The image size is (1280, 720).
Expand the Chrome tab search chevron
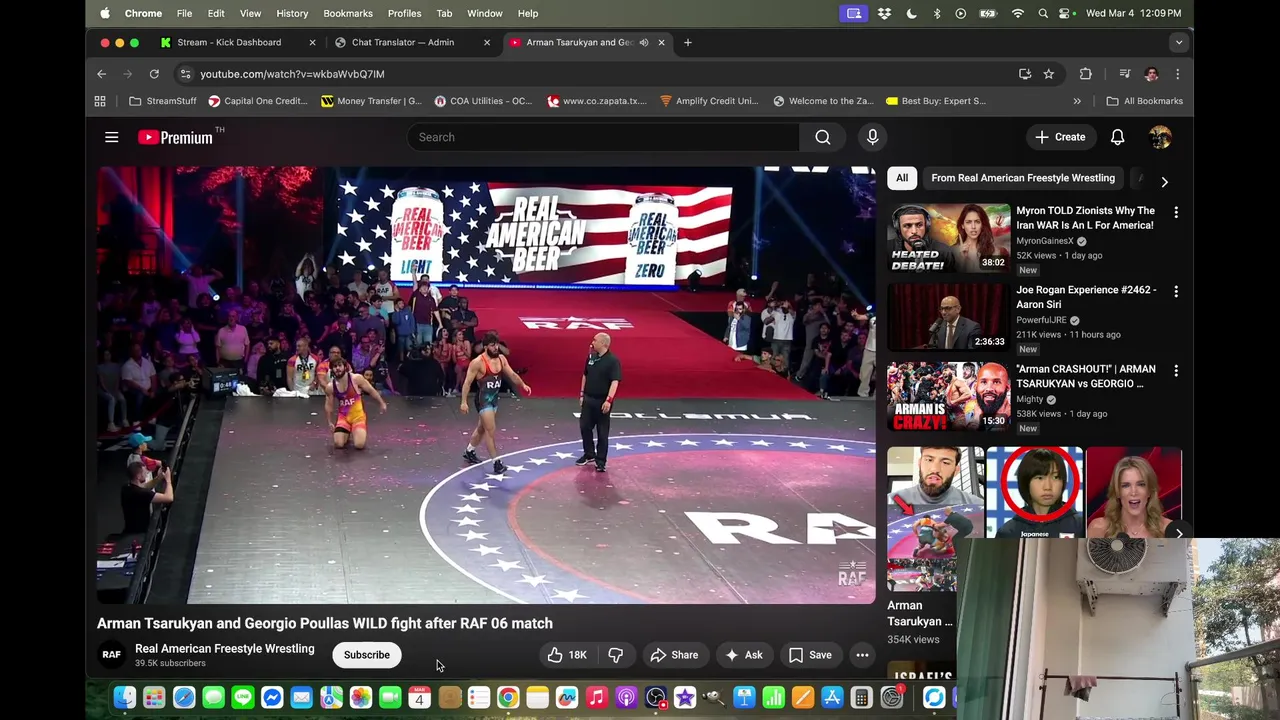click(1179, 42)
